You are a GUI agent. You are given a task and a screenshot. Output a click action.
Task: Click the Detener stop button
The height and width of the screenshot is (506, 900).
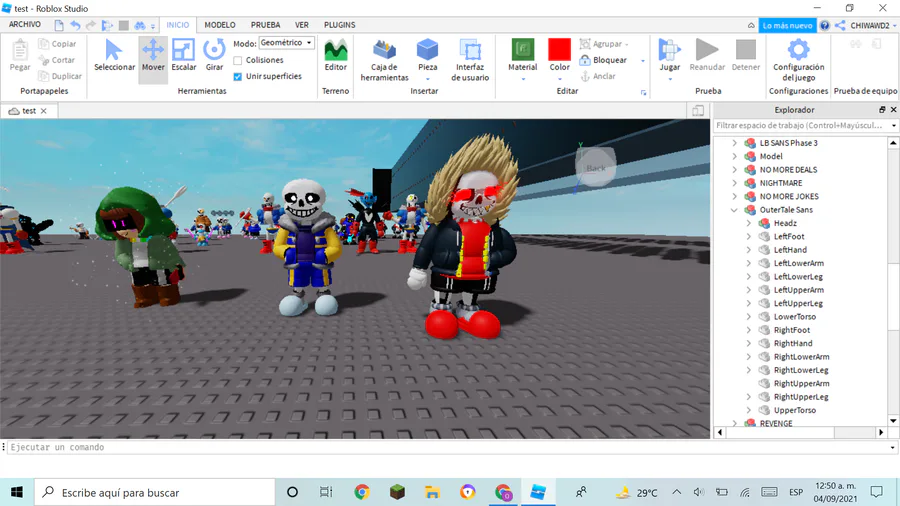click(x=746, y=56)
